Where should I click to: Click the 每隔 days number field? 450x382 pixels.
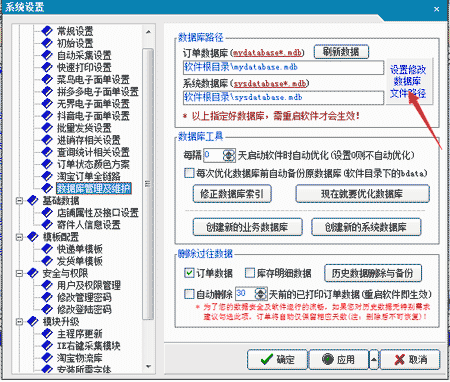tap(213, 155)
